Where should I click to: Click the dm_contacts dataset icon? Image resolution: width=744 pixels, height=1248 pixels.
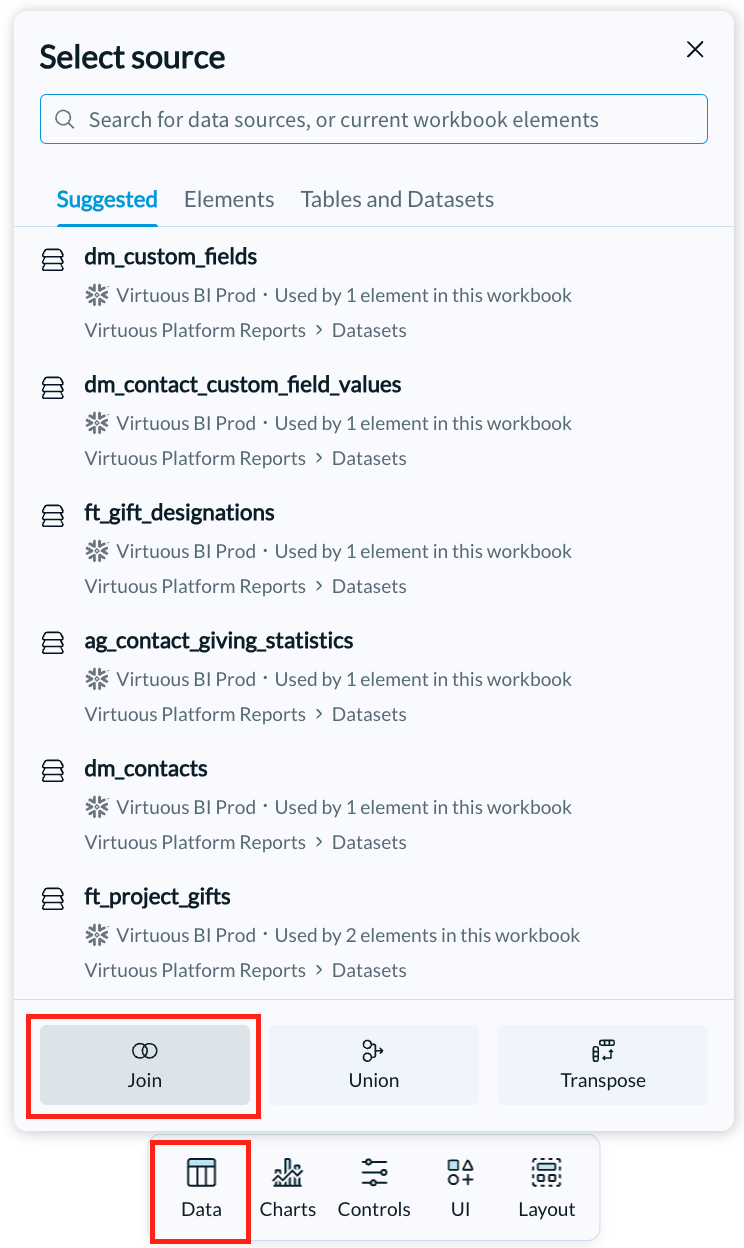tap(53, 773)
